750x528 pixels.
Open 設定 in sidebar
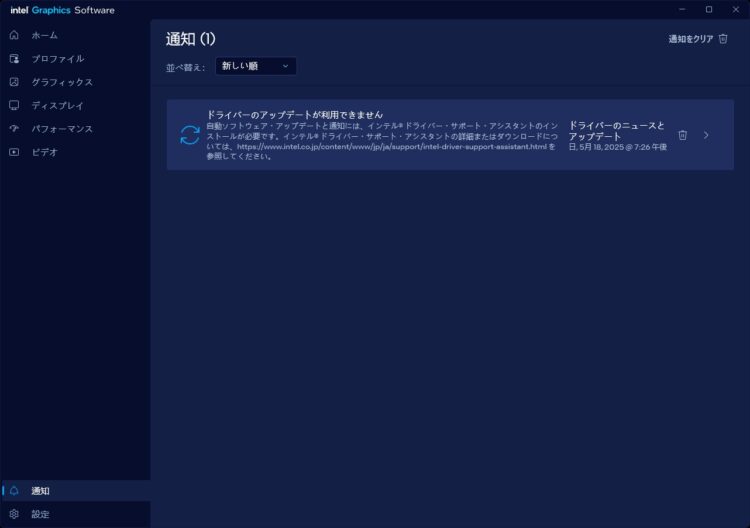pos(76,514)
